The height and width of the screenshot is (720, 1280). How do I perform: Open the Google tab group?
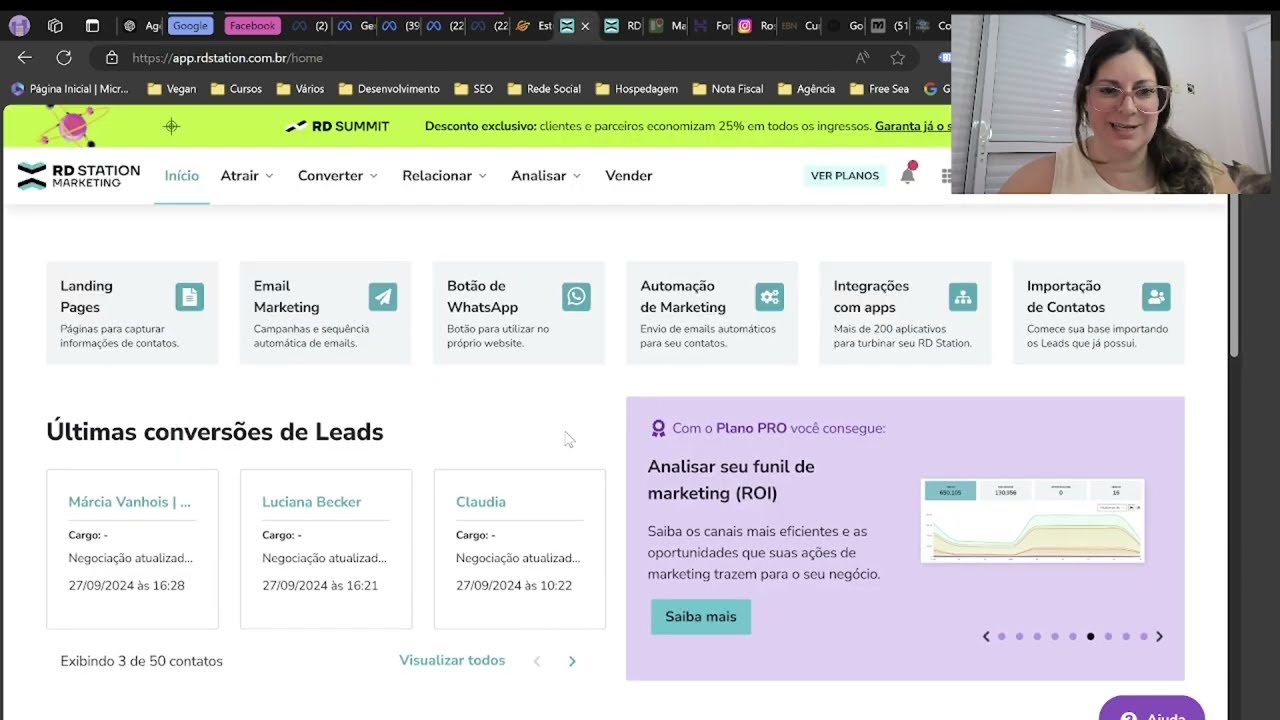(190, 26)
